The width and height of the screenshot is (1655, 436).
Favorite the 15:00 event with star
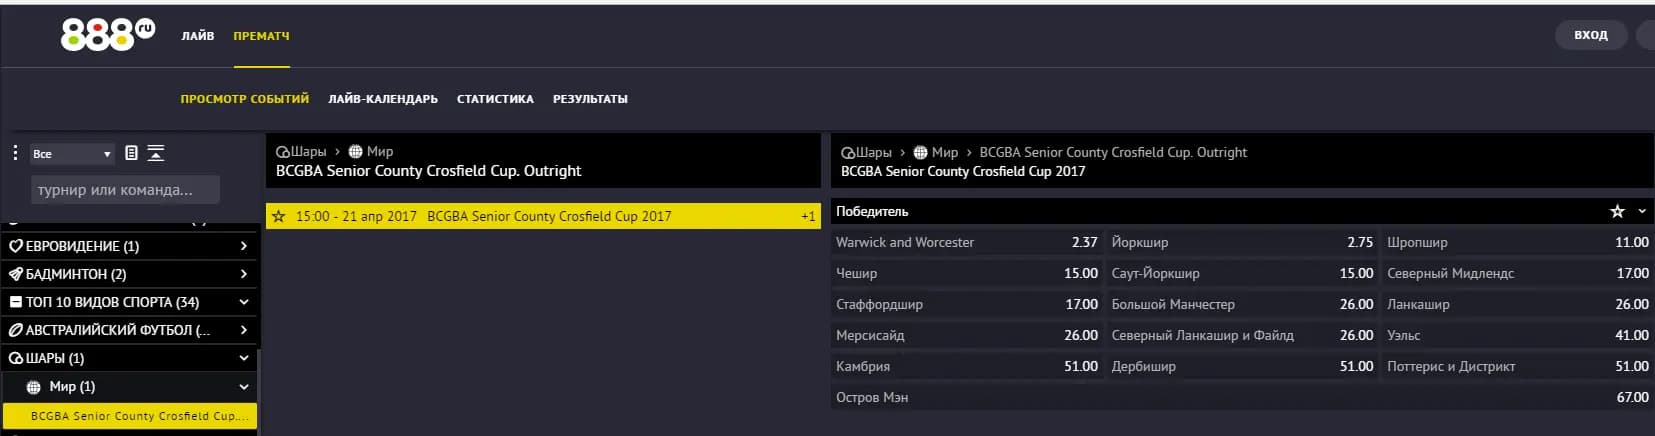click(x=279, y=216)
